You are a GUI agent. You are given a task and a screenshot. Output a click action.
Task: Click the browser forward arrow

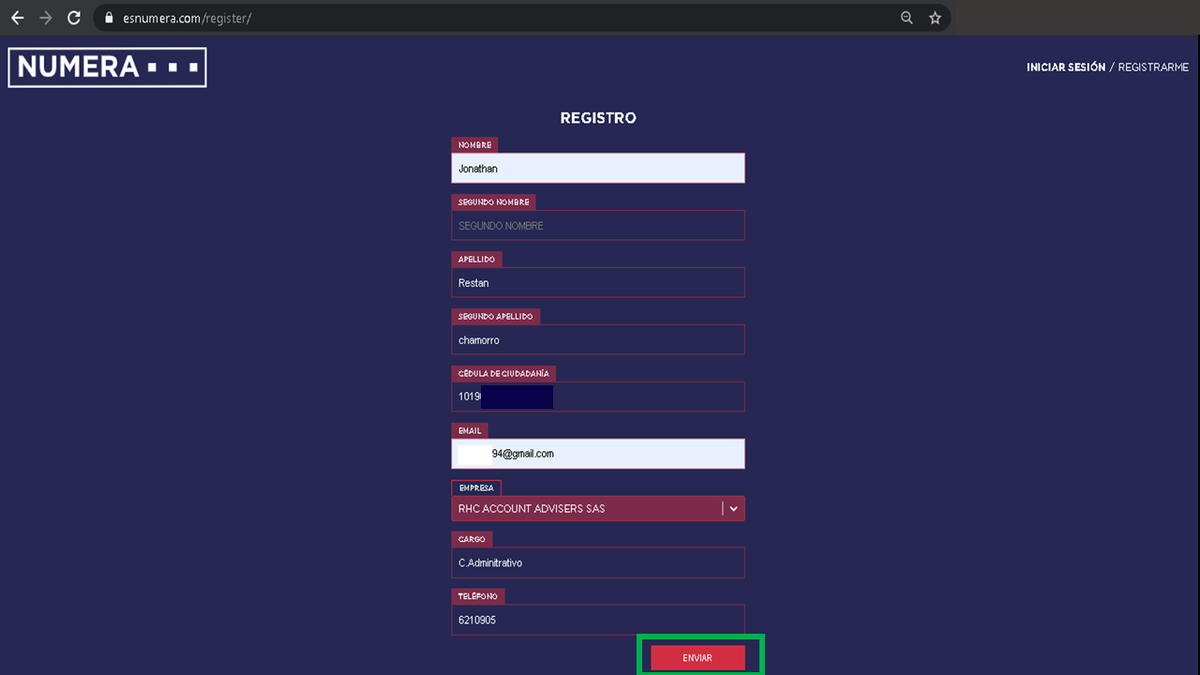(x=45, y=18)
